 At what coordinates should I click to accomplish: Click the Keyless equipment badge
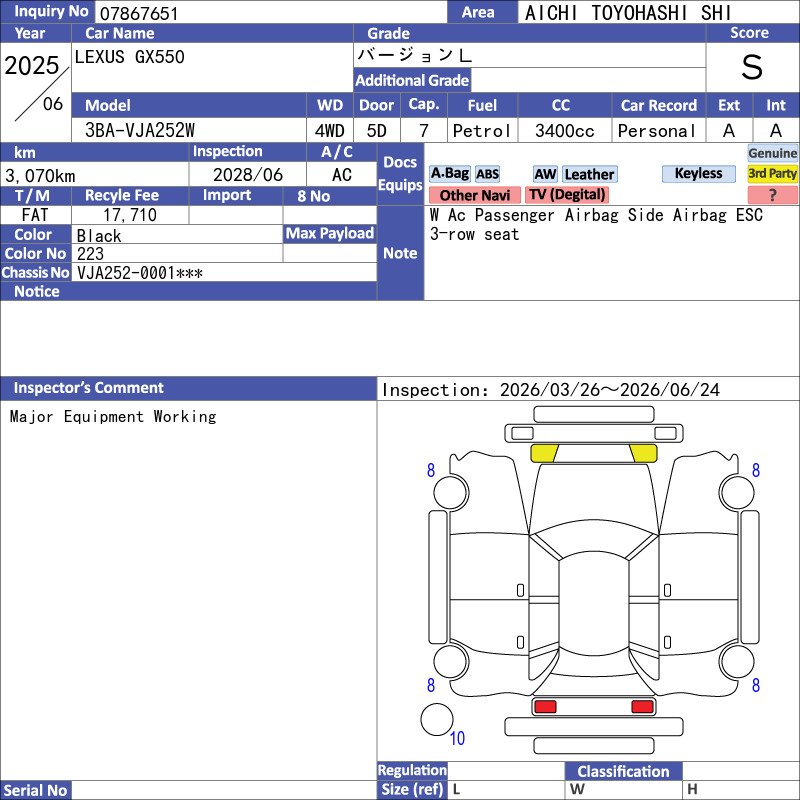[x=698, y=174]
